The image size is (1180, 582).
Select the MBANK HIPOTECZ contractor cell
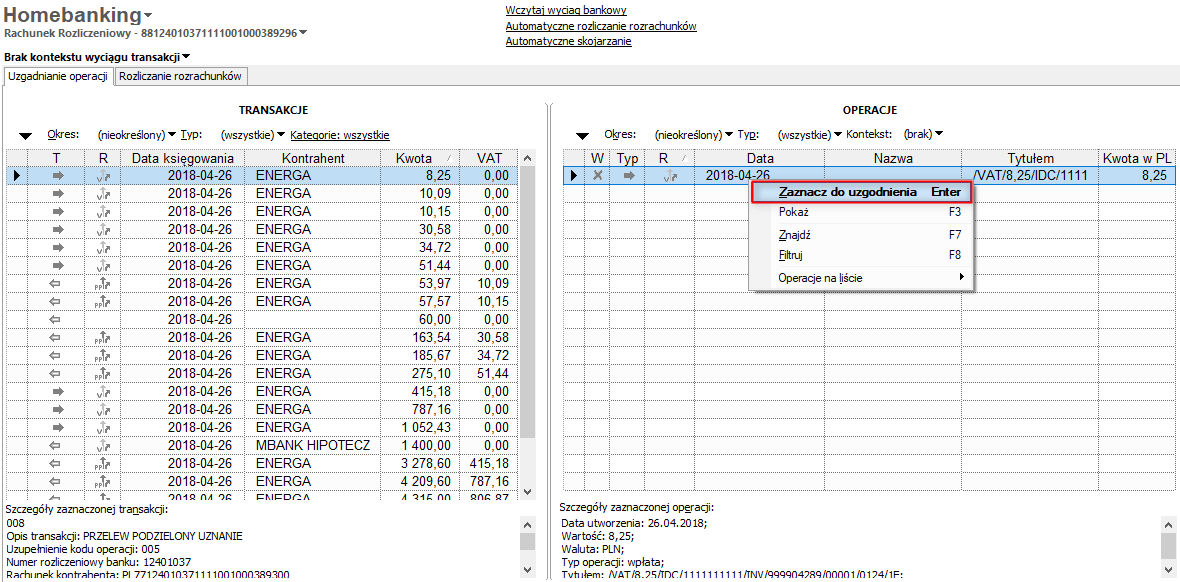[x=313, y=446]
